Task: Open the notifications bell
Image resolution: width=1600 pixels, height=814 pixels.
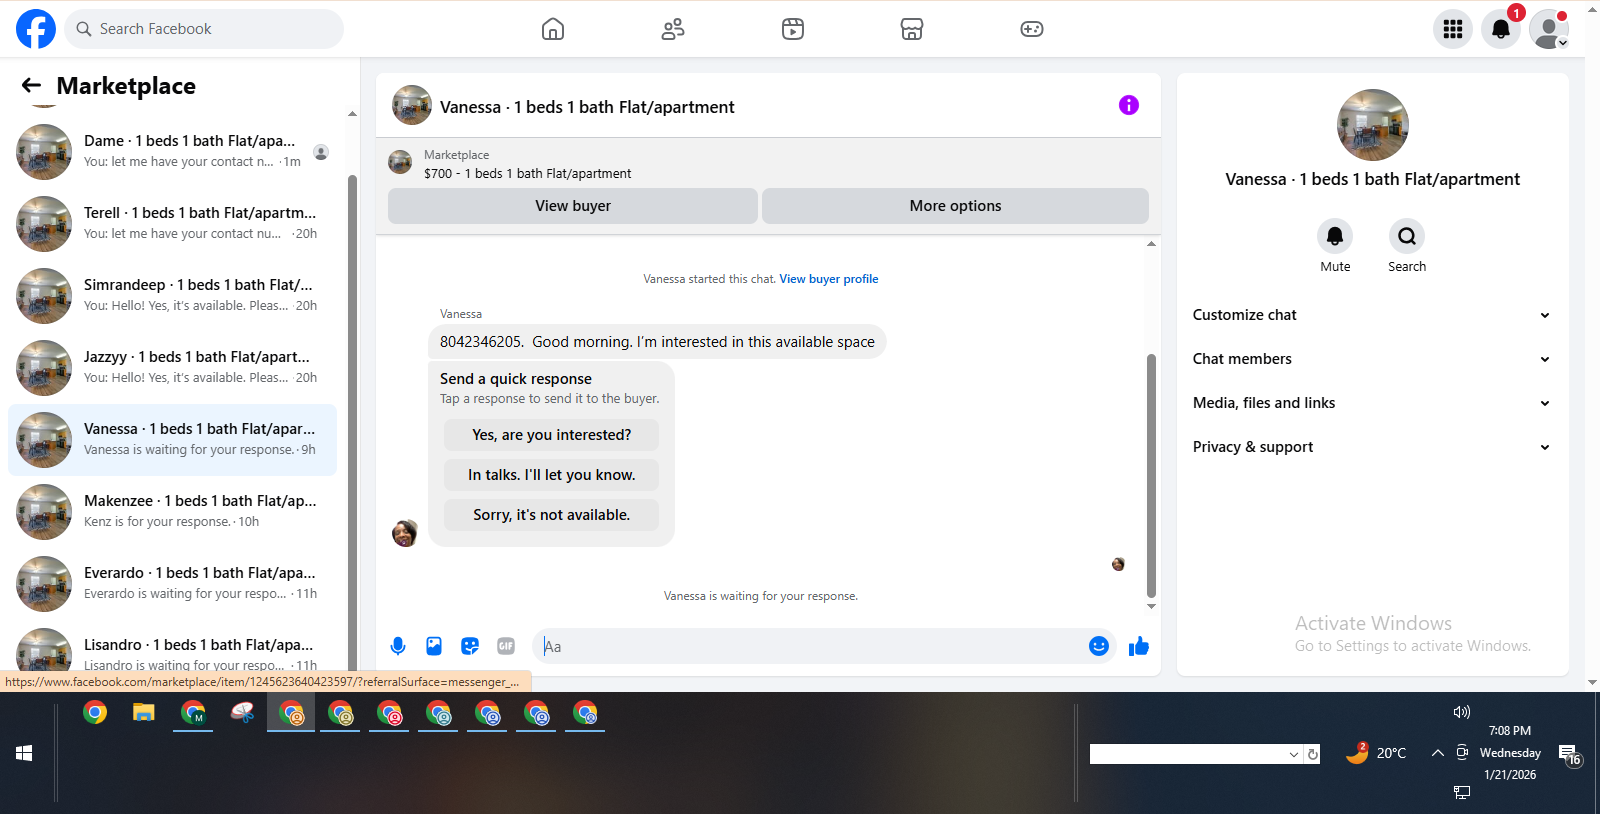Action: point(1501,29)
